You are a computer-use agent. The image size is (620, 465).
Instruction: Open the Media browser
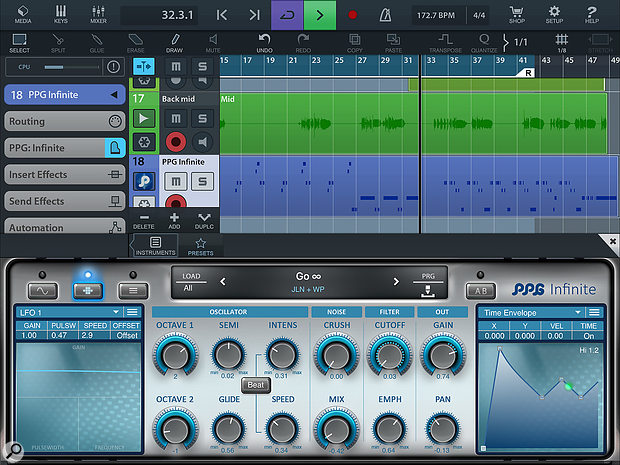23,14
